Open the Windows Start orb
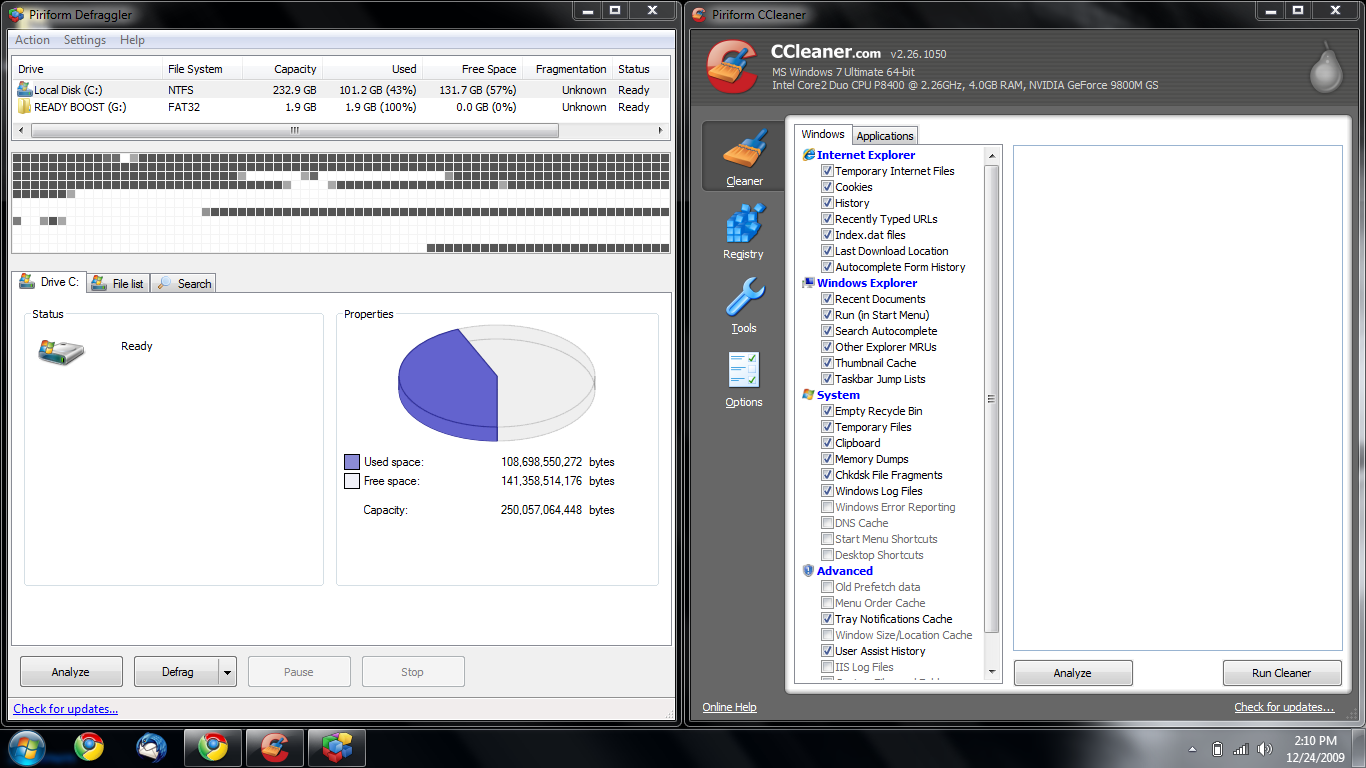 click(27, 747)
